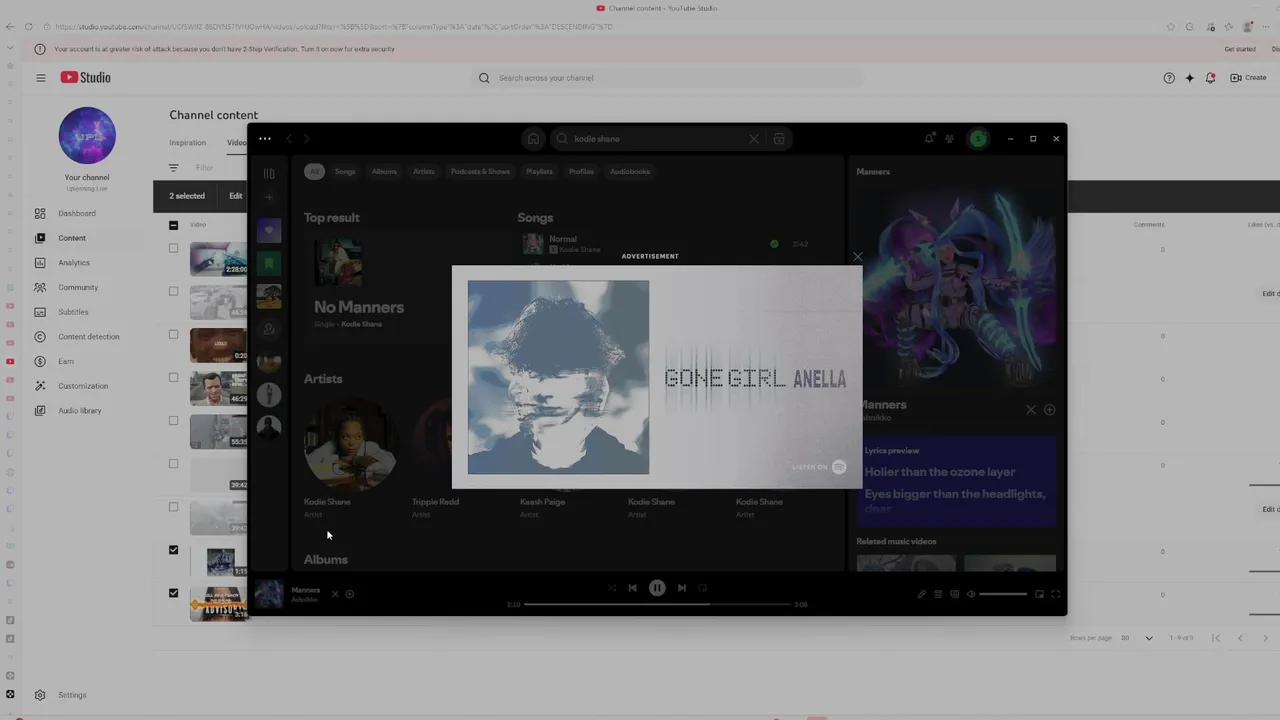1280x720 pixels.
Task: Toggle the green saved check on song Normal
Action: 774,244
